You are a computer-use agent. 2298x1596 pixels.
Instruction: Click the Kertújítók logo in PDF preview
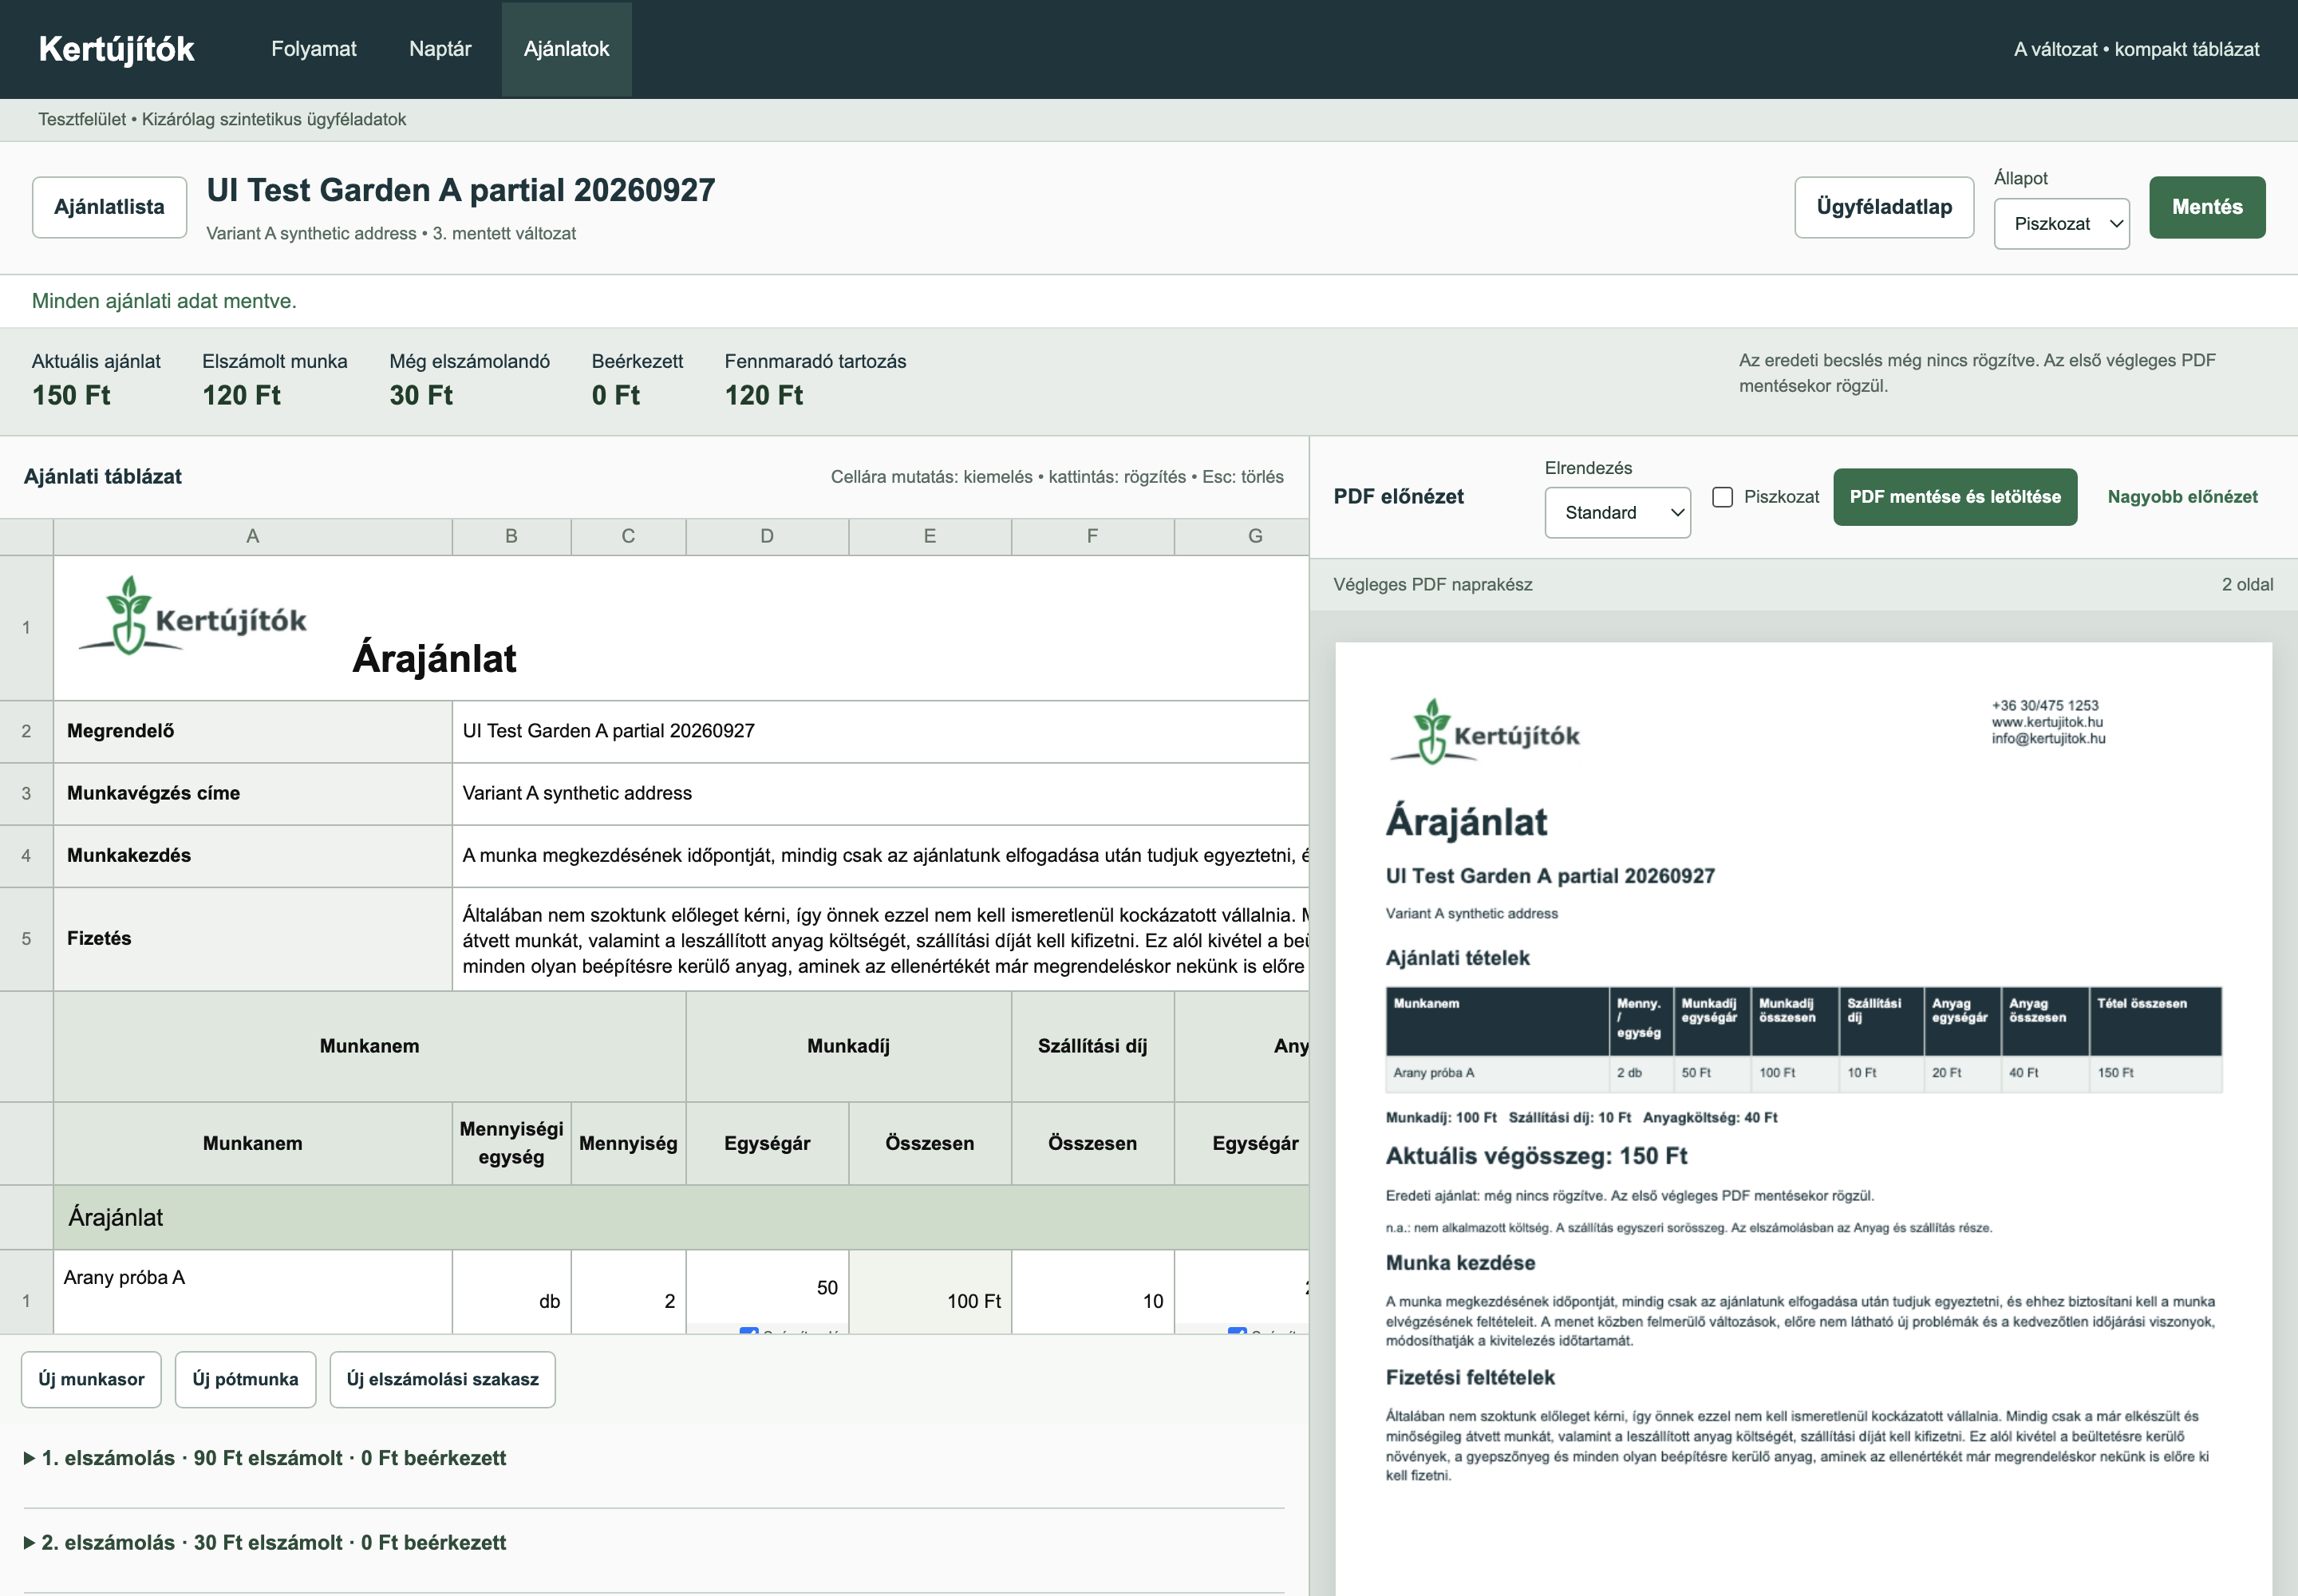tap(1485, 732)
